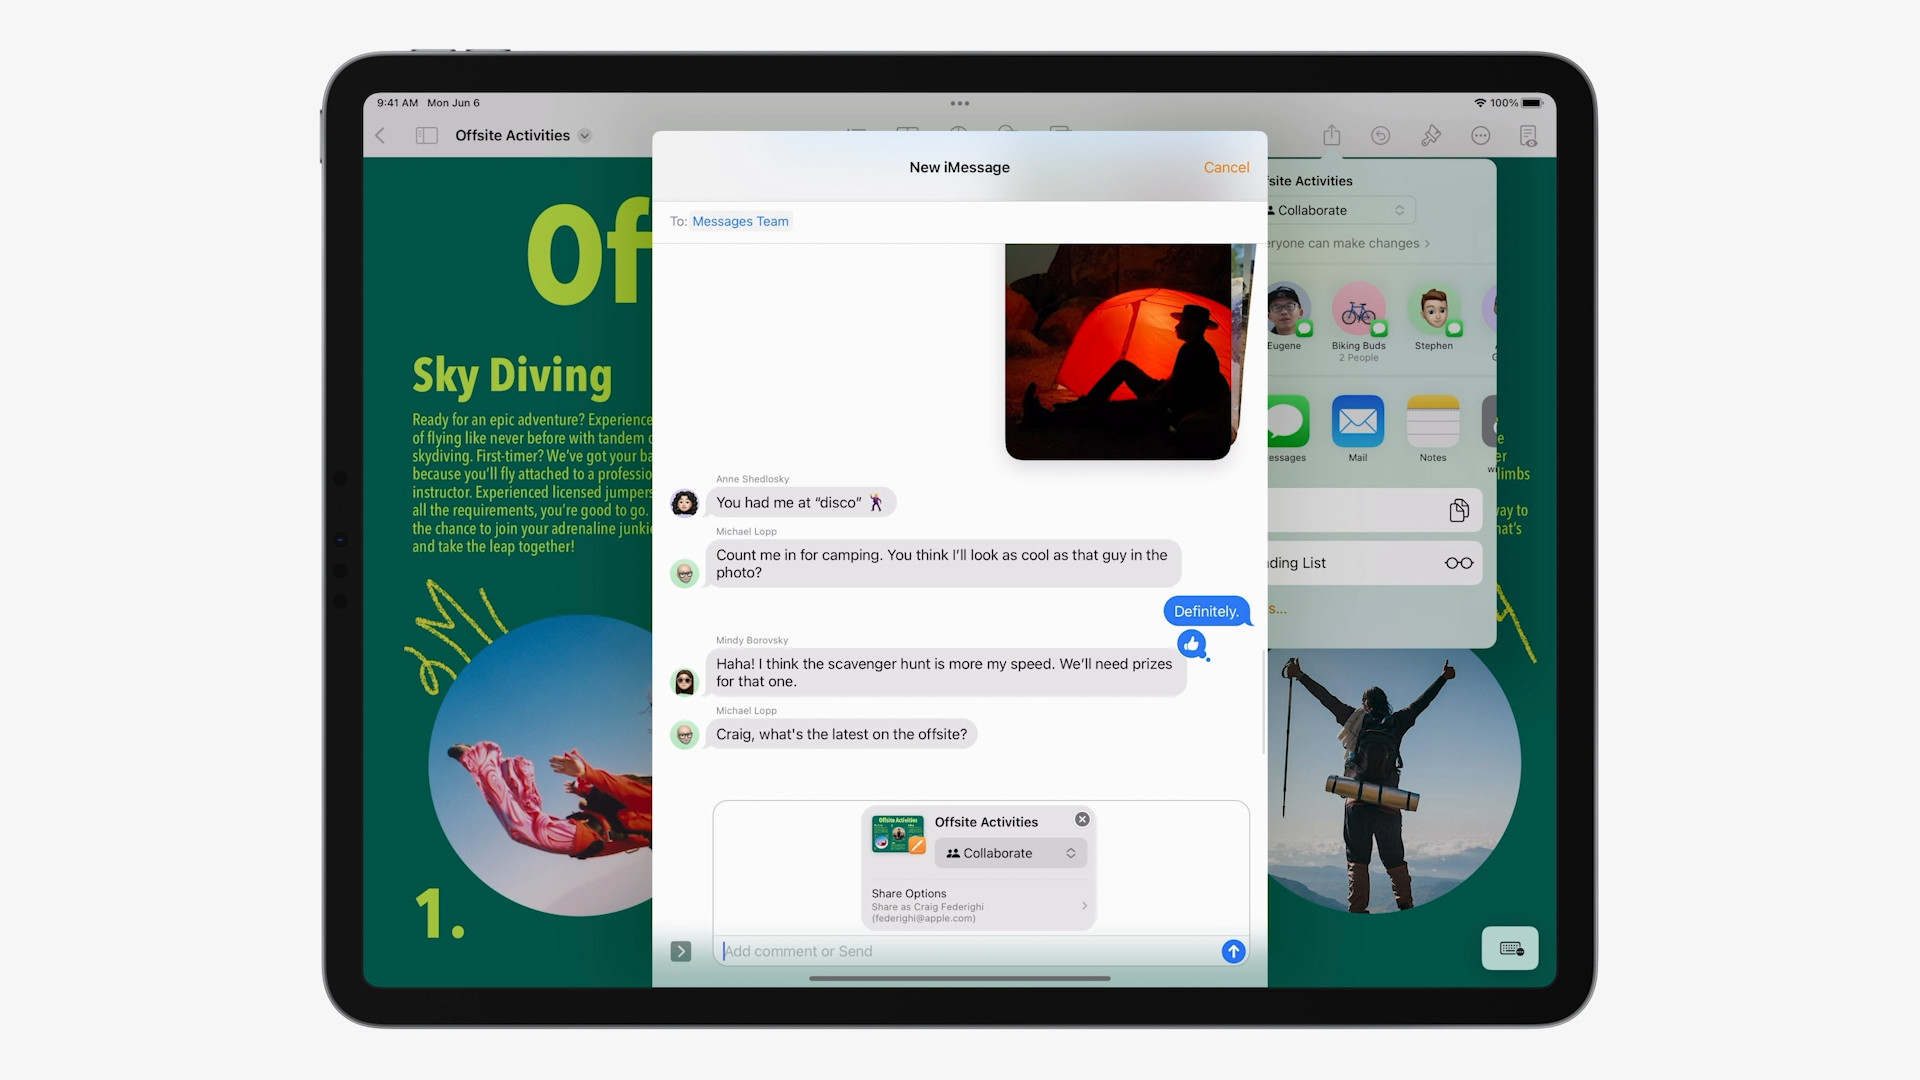The image size is (1920, 1080).
Task: Open the camping tent photo in conversation
Action: point(1118,351)
